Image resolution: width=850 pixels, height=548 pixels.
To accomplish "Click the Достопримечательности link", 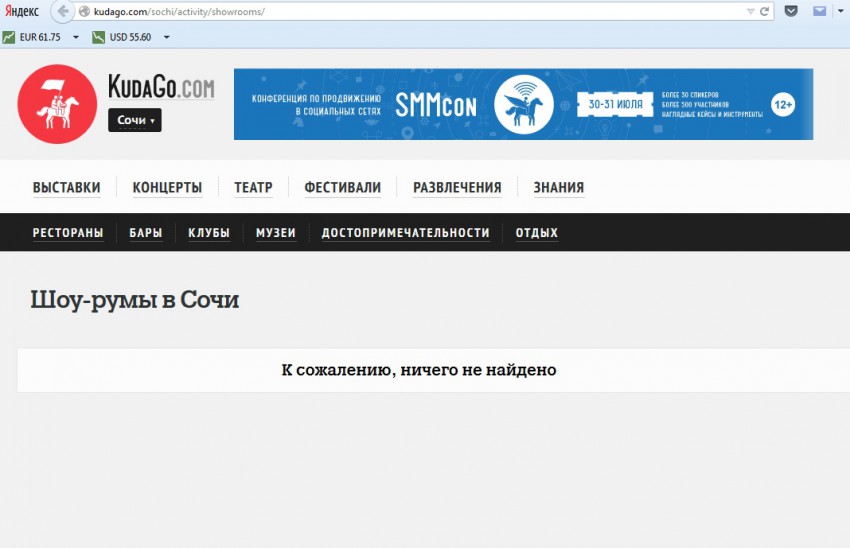I will pyautogui.click(x=405, y=233).
